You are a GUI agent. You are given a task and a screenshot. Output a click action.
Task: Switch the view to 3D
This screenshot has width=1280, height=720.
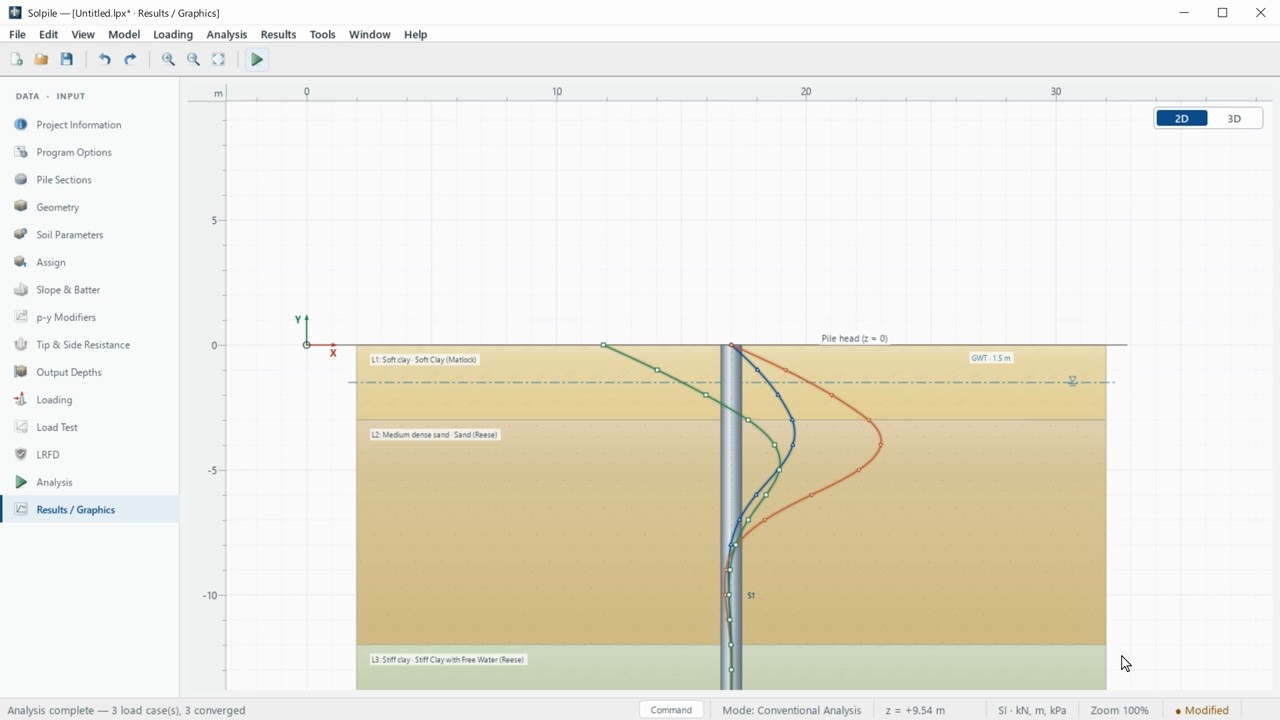point(1234,118)
